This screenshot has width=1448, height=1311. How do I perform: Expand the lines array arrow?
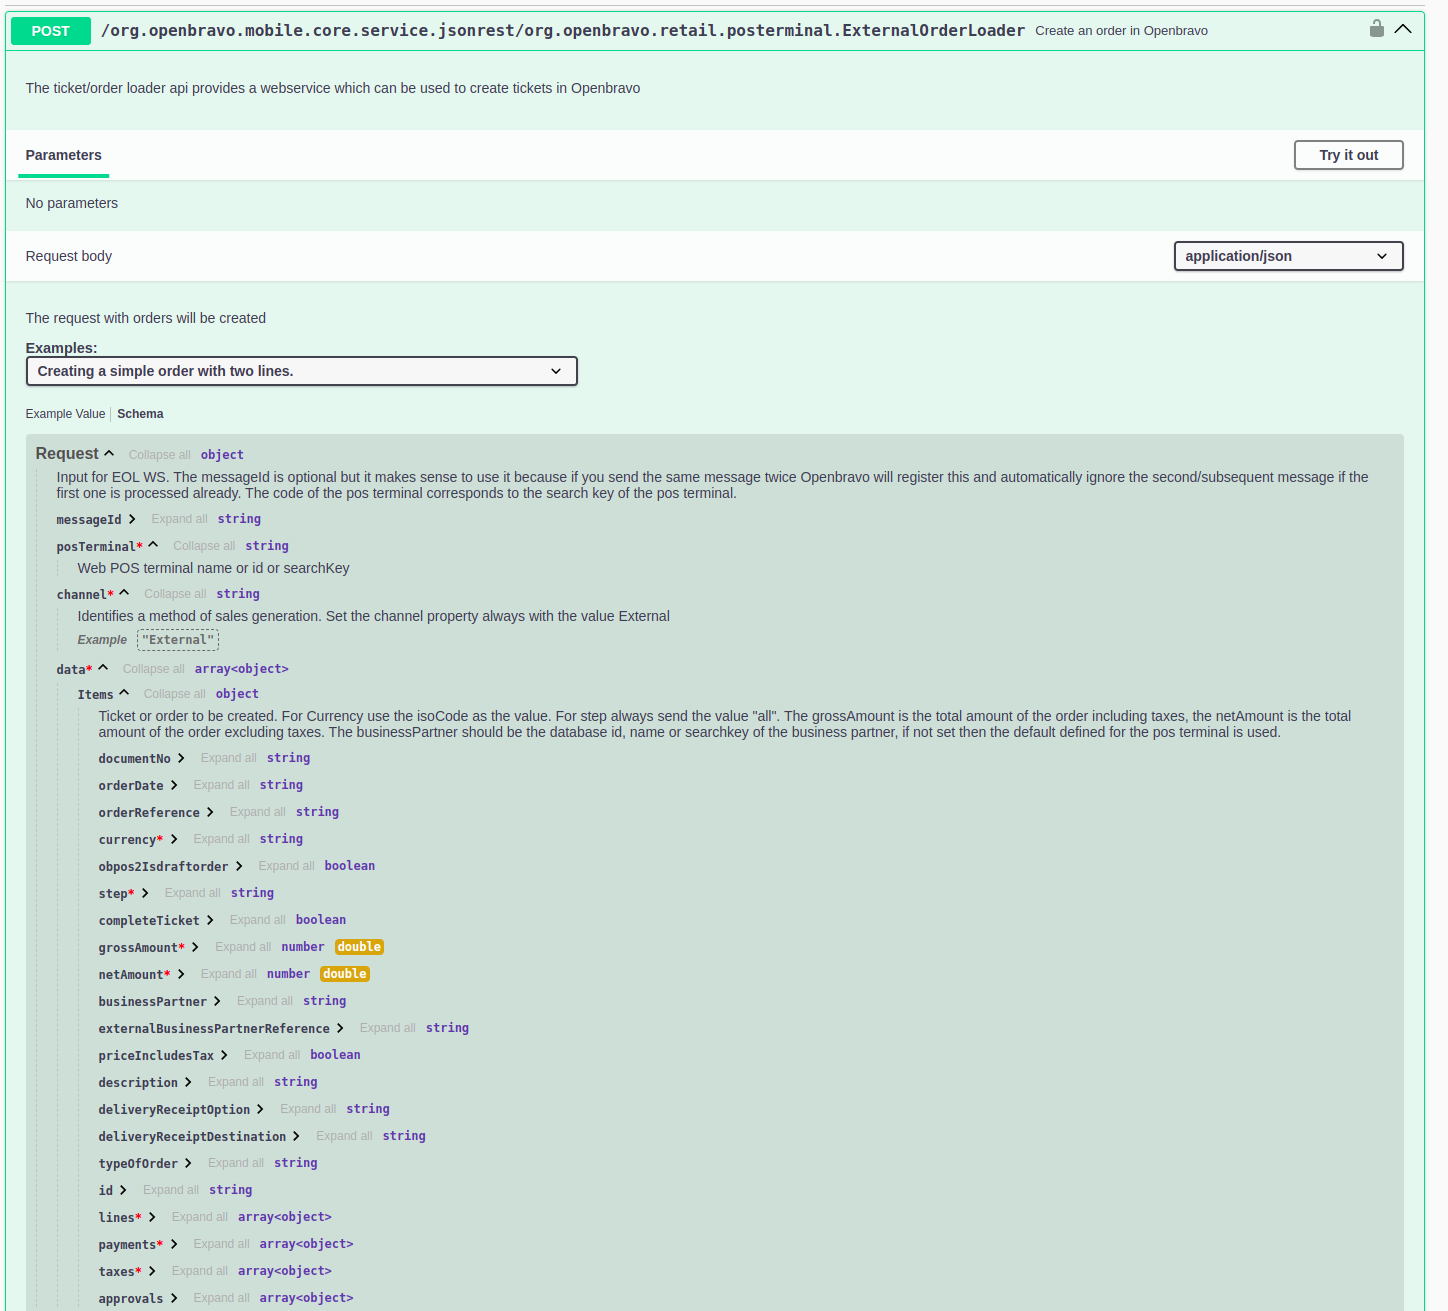pos(152,1217)
